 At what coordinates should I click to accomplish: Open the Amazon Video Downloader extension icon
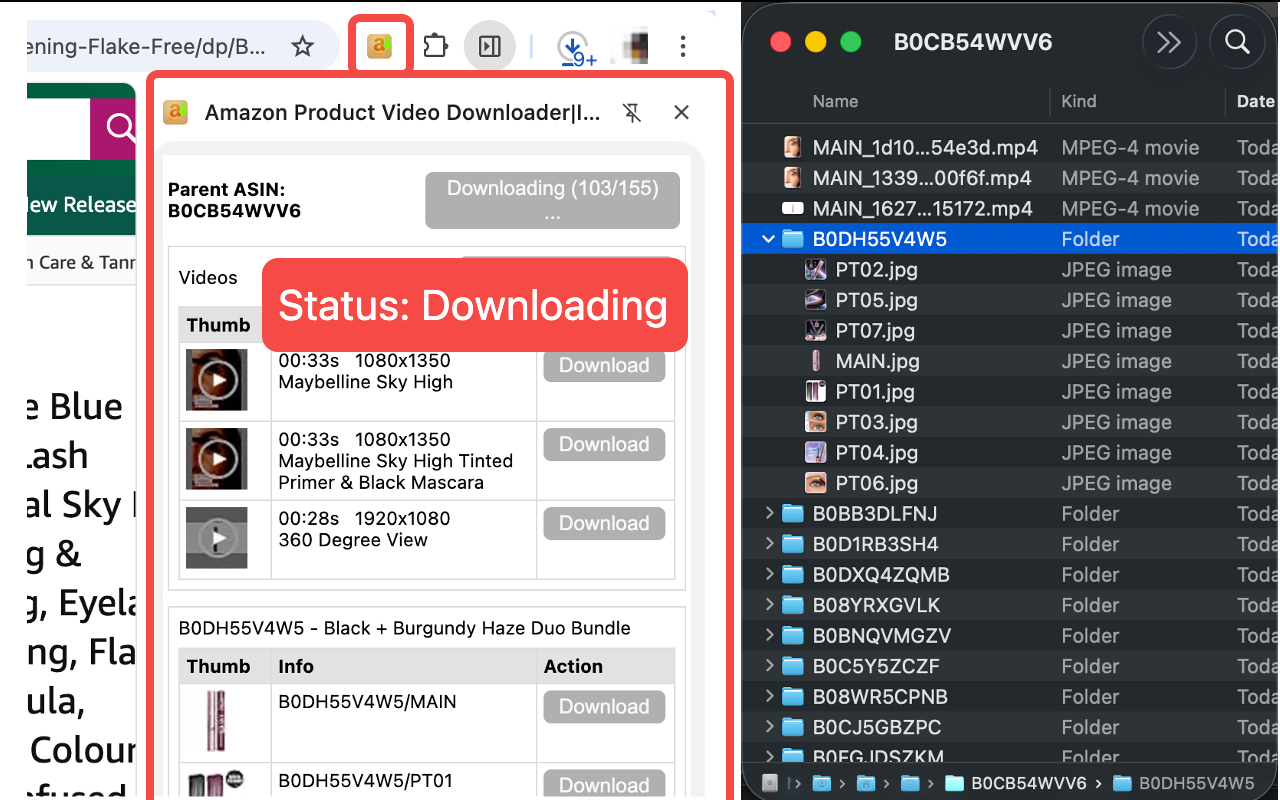click(x=379, y=46)
